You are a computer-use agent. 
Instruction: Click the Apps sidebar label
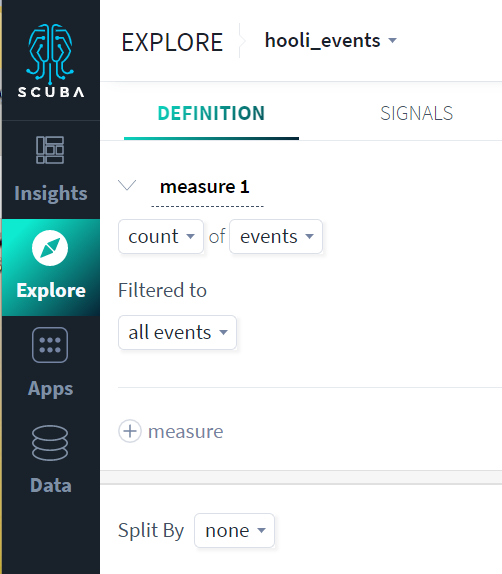(51, 389)
